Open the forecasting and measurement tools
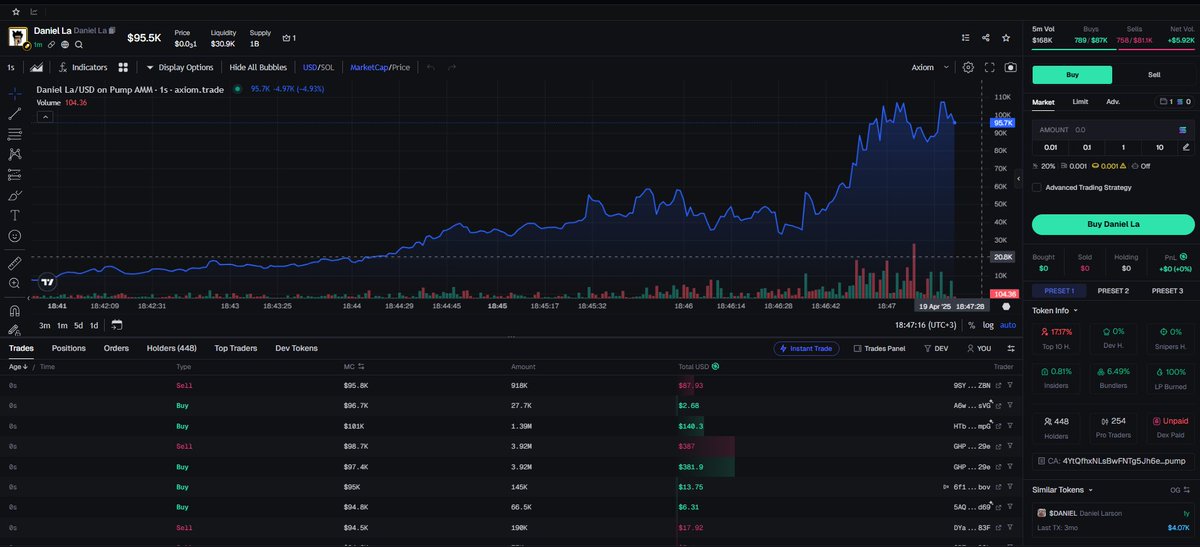Image resolution: width=1200 pixels, height=547 pixels. 15,174
